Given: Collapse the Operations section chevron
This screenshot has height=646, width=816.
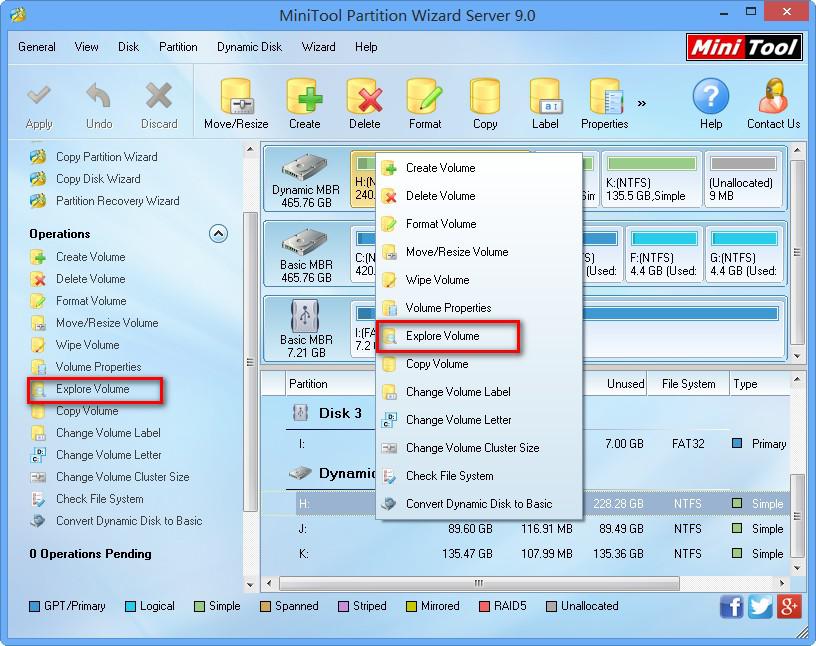Looking at the screenshot, I should pyautogui.click(x=219, y=233).
